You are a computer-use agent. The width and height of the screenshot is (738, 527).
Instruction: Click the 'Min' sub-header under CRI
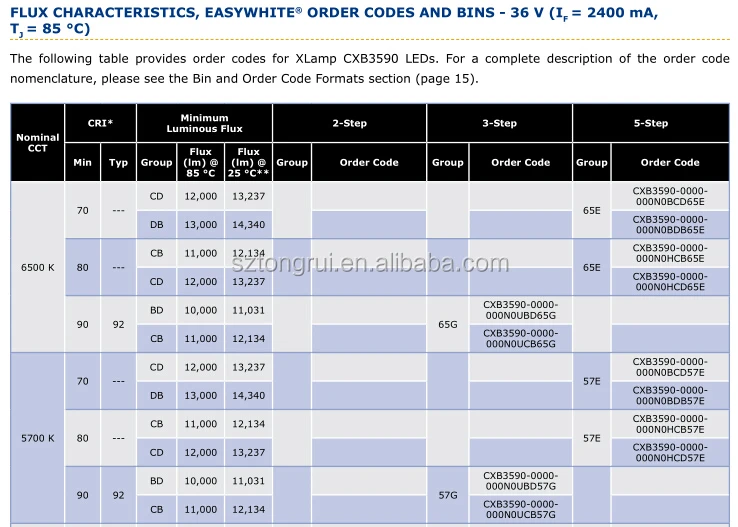82,162
